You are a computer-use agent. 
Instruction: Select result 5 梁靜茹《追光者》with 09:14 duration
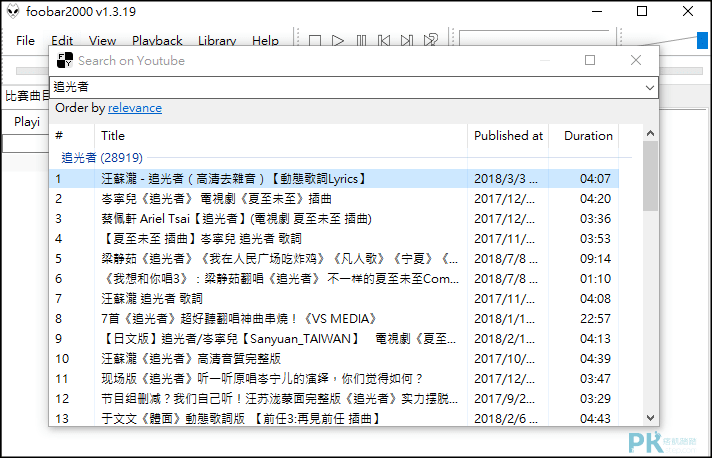334,259
